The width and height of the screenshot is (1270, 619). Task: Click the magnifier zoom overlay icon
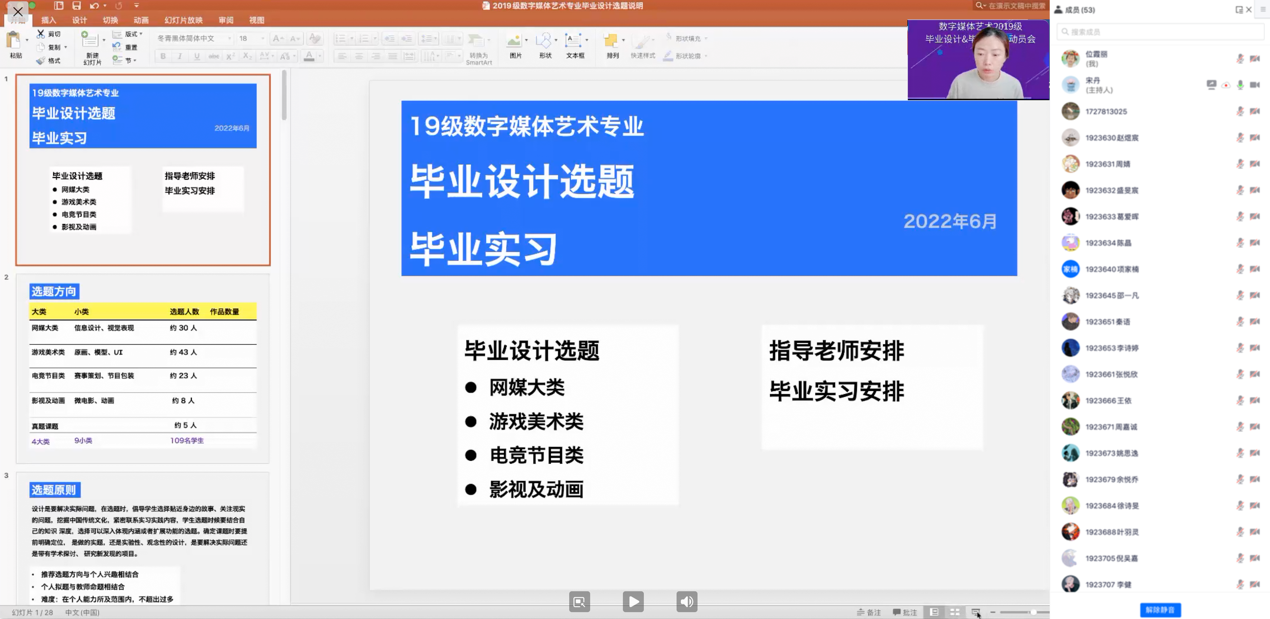coord(579,601)
